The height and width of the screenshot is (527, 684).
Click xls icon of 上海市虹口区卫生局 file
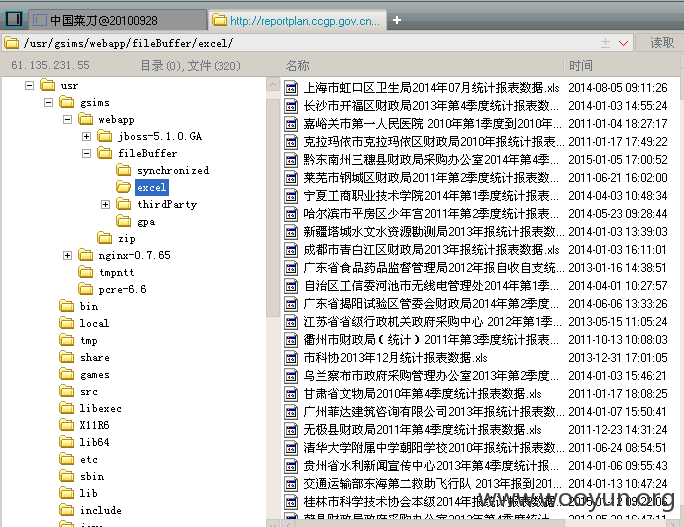pos(291,88)
